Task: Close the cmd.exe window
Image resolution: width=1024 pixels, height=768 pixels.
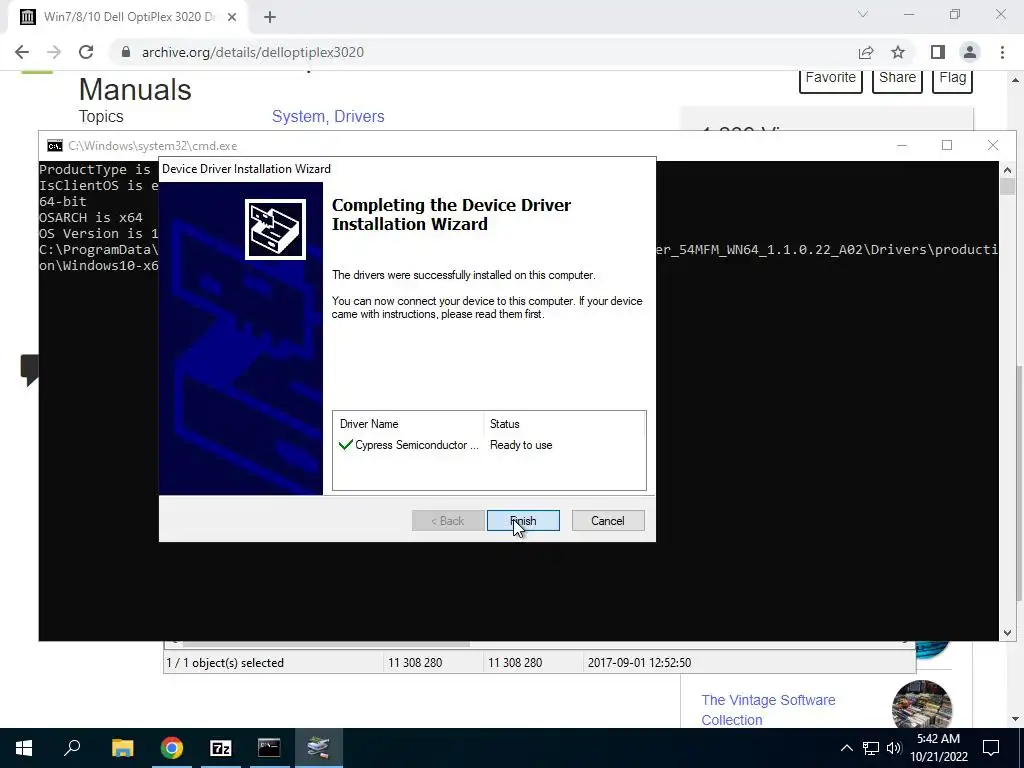Action: [993, 145]
